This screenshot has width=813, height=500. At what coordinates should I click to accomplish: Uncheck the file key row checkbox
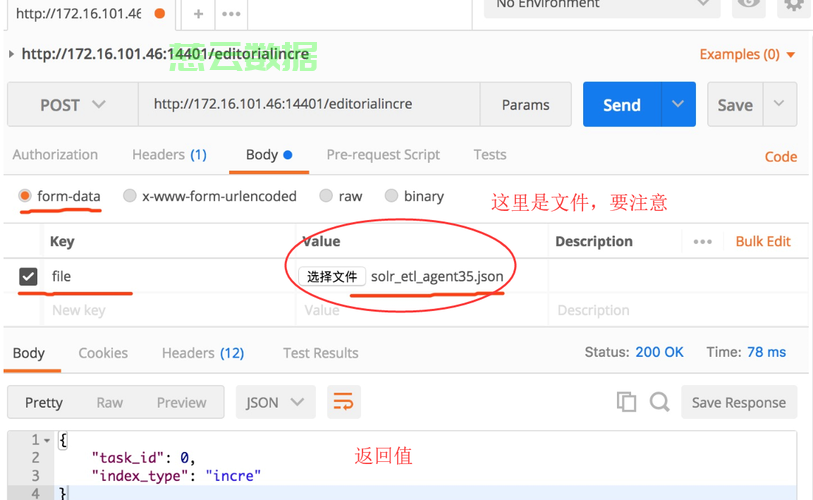(x=28, y=276)
